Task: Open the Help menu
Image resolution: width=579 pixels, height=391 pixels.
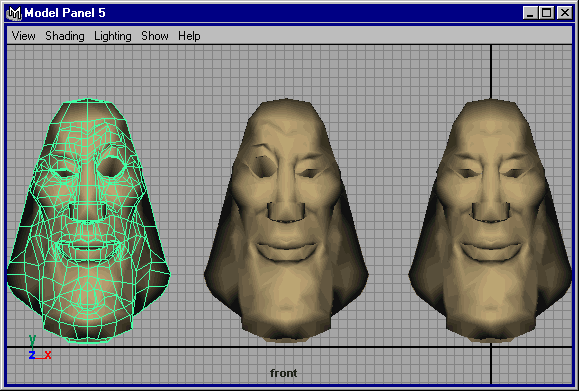Action: pyautogui.click(x=189, y=36)
